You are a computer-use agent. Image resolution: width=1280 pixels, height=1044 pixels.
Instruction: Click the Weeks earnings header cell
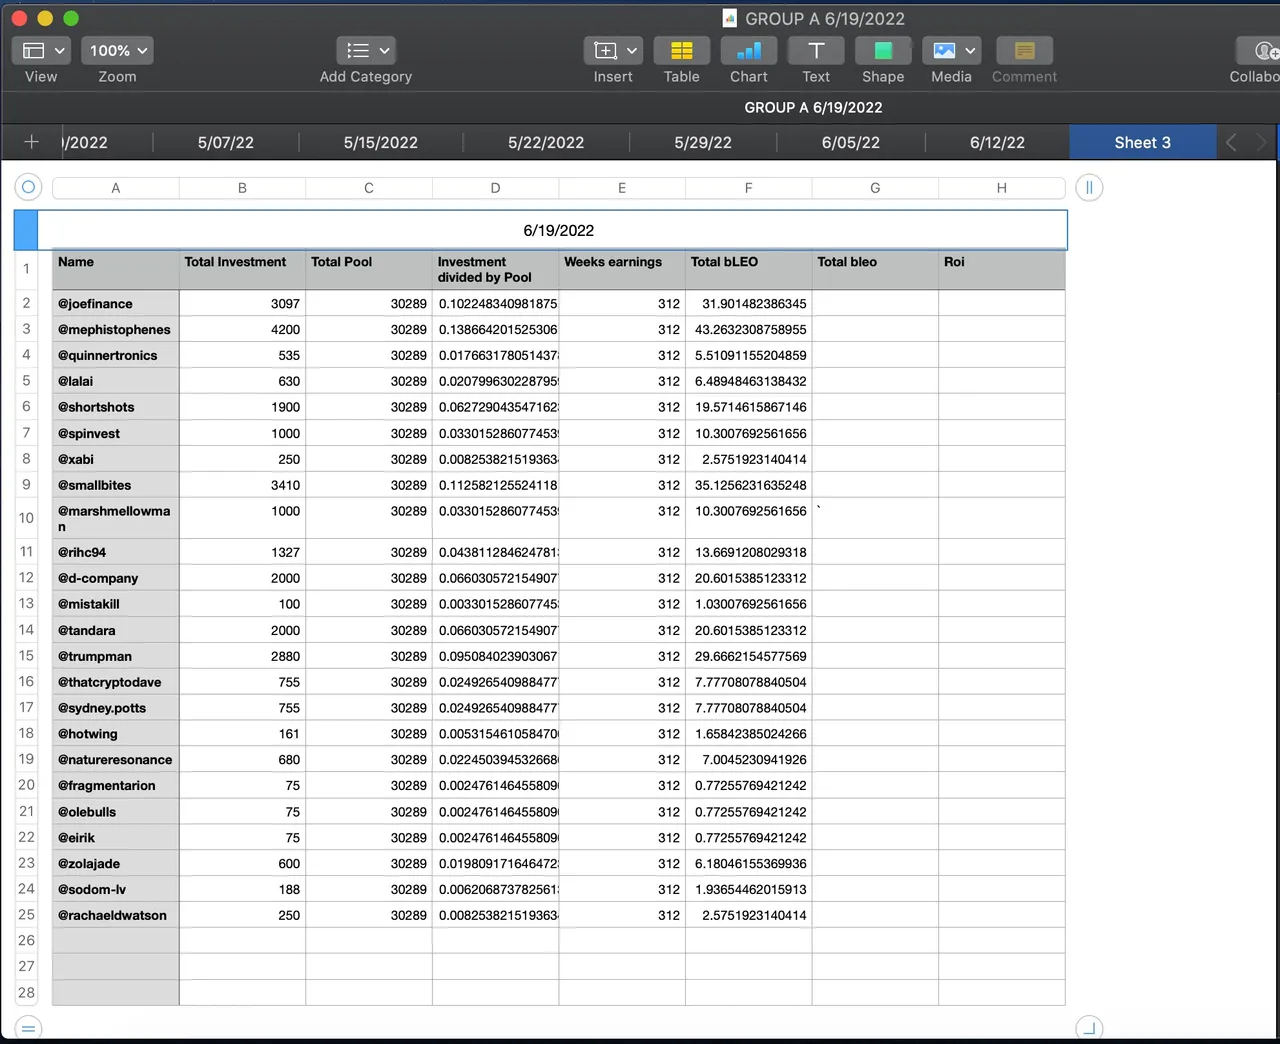(622, 270)
